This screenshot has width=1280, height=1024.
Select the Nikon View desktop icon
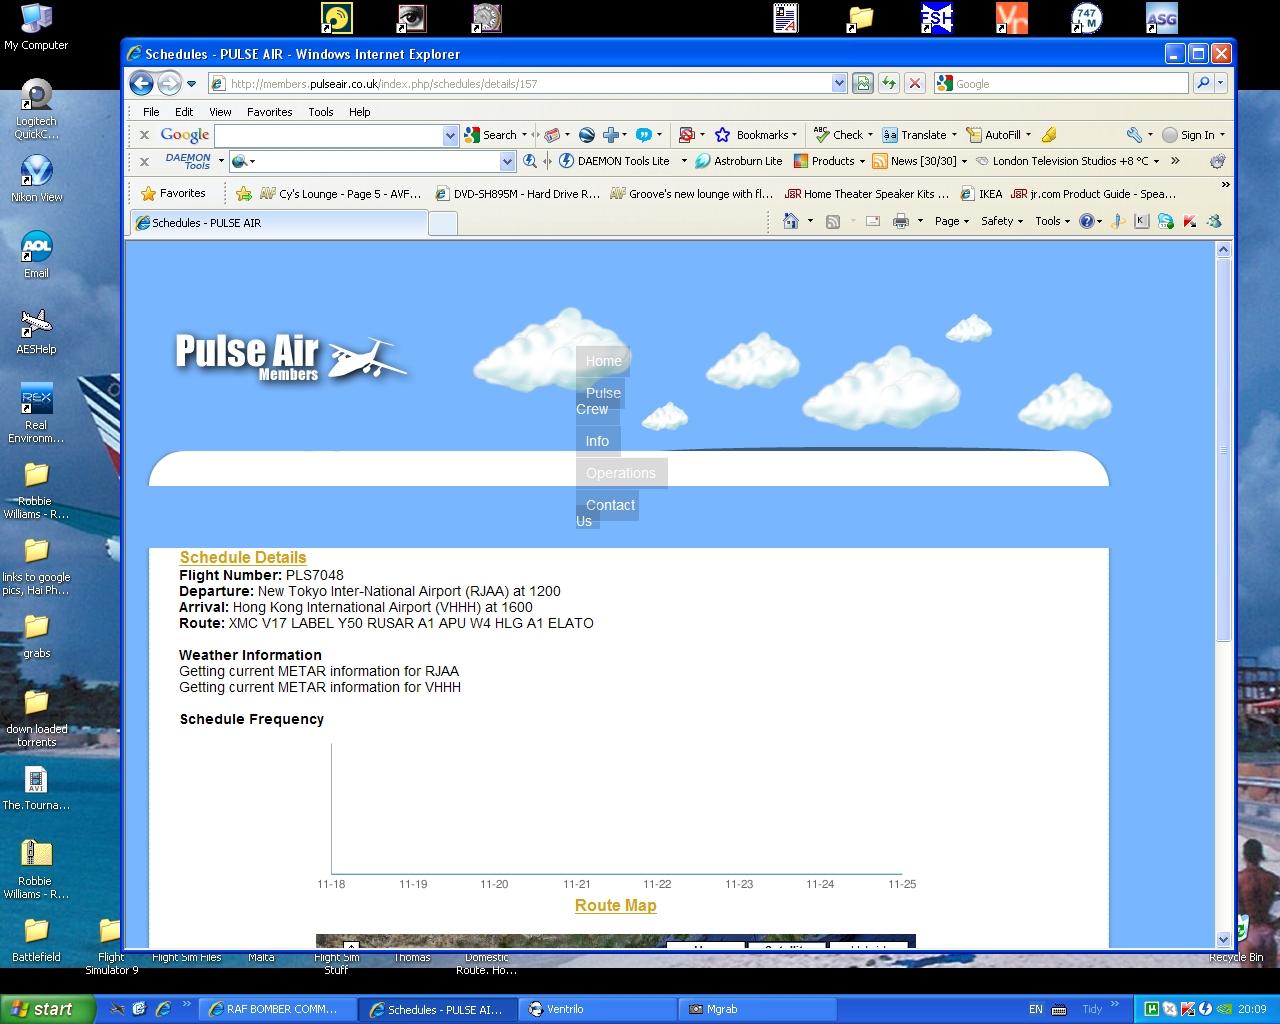[36, 180]
